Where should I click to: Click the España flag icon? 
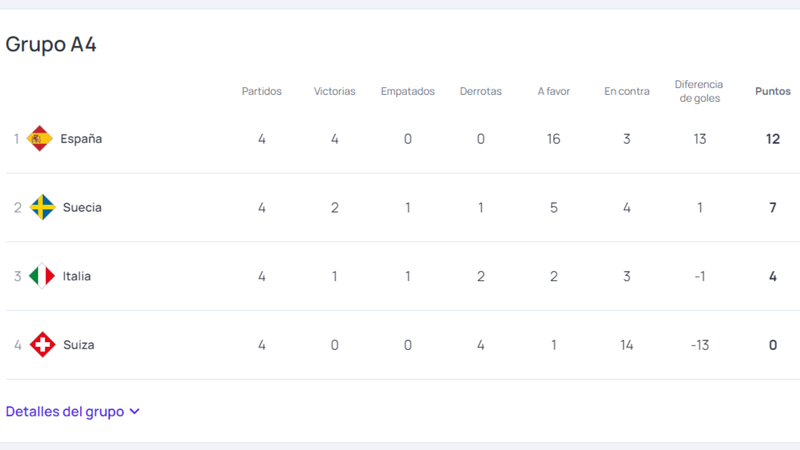click(x=40, y=139)
